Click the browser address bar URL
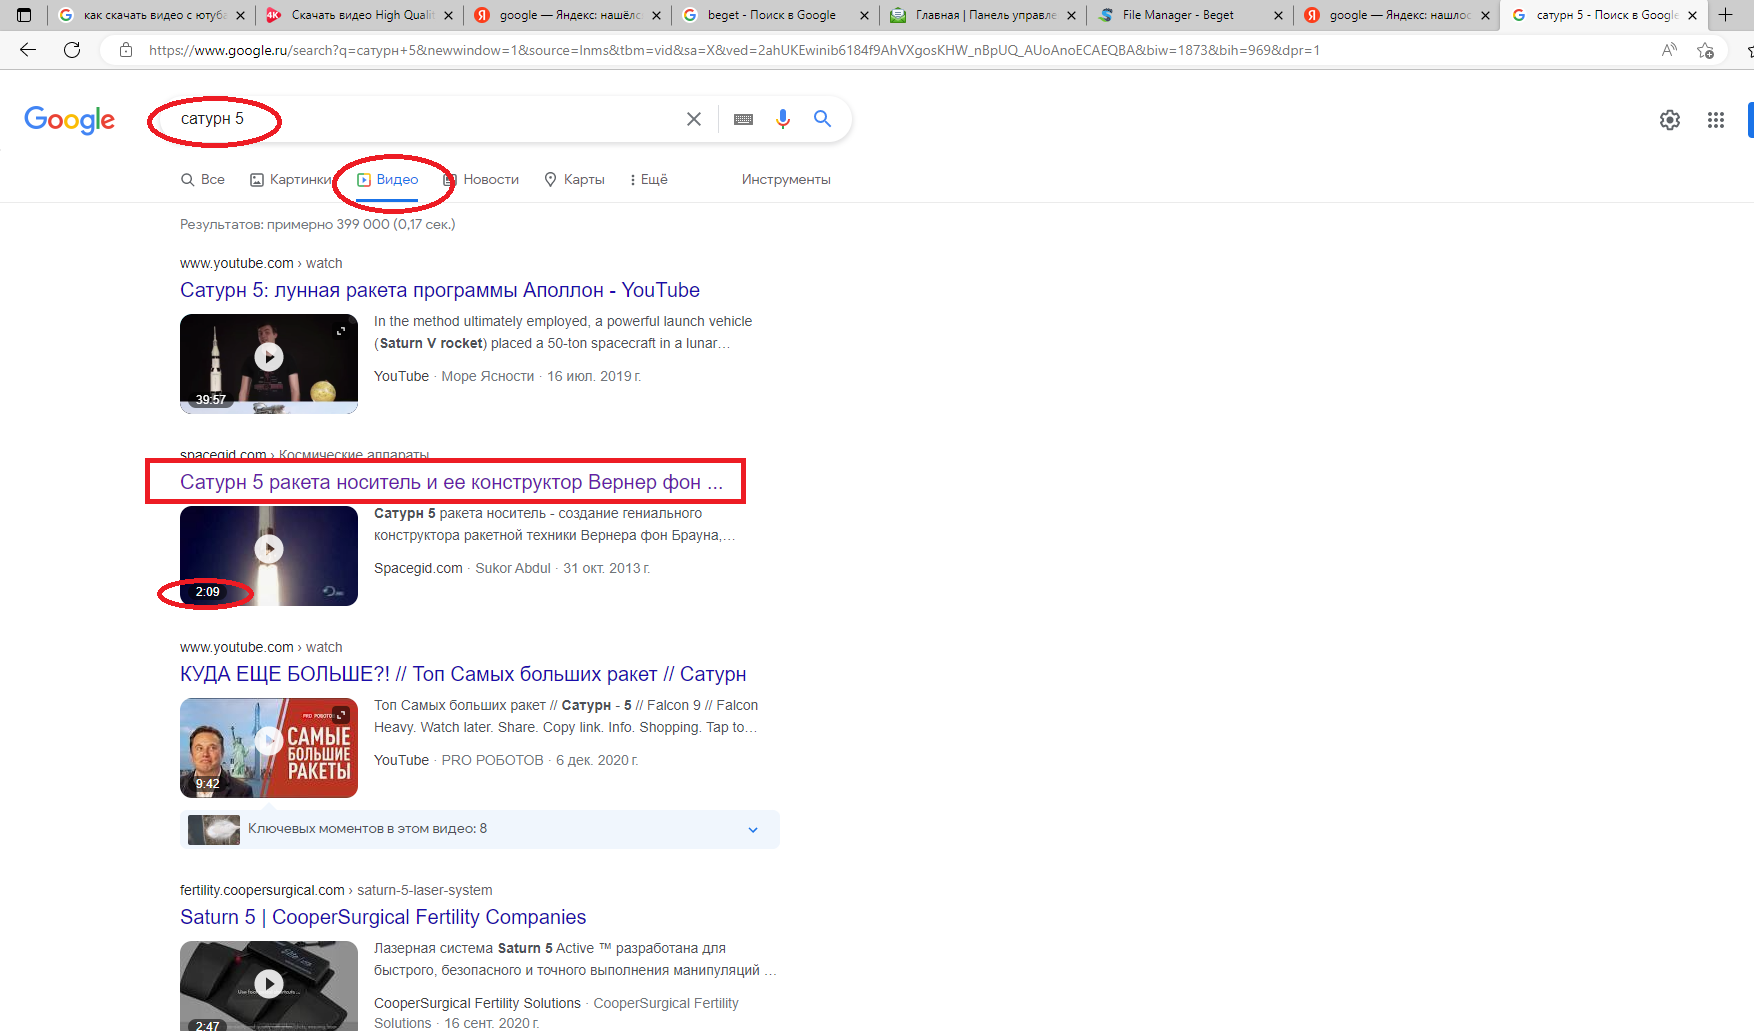 click(734, 50)
